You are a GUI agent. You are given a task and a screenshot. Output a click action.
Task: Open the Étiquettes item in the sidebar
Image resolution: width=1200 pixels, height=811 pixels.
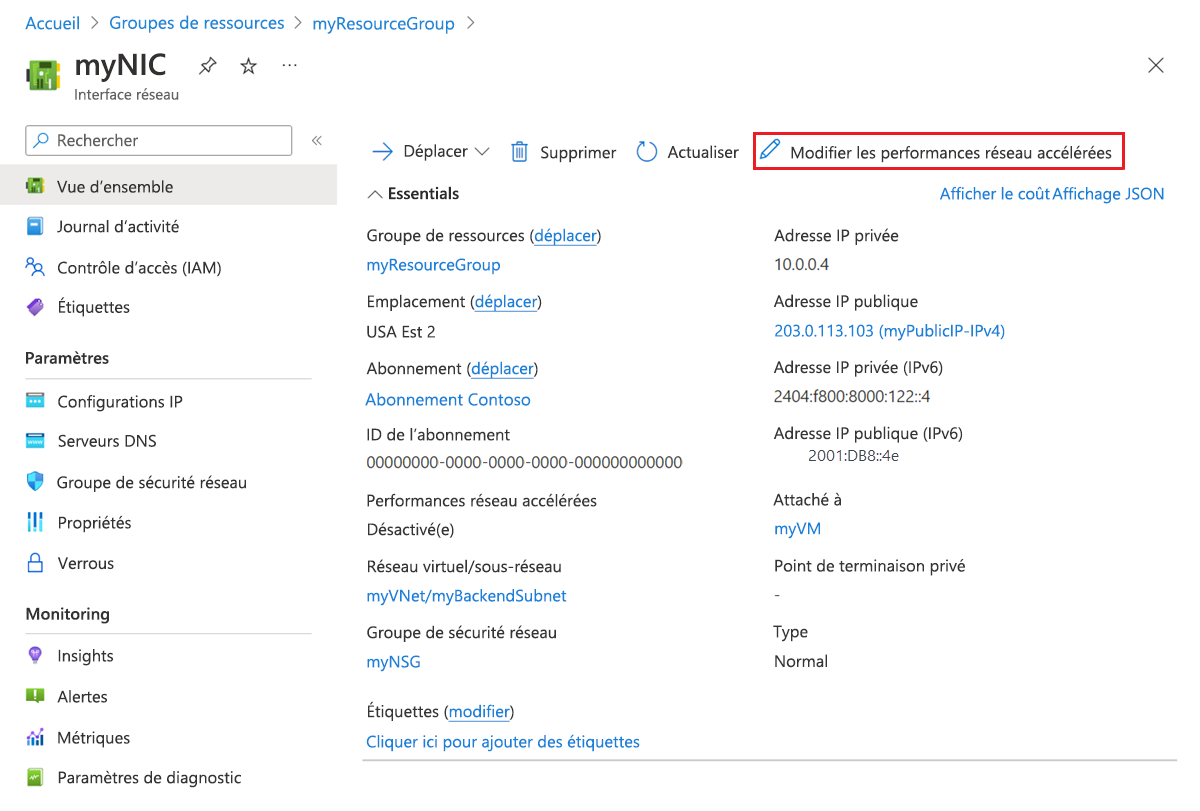tap(93, 307)
